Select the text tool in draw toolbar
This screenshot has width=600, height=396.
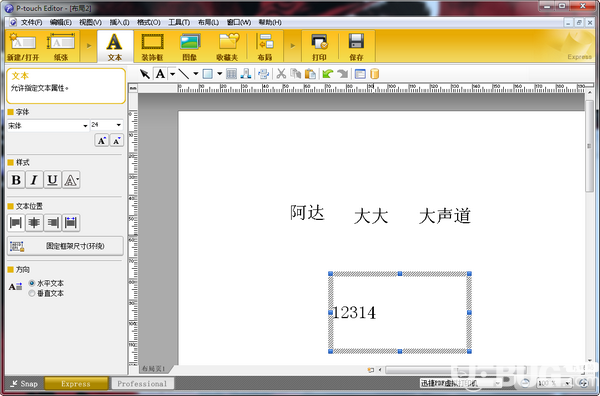[x=160, y=74]
